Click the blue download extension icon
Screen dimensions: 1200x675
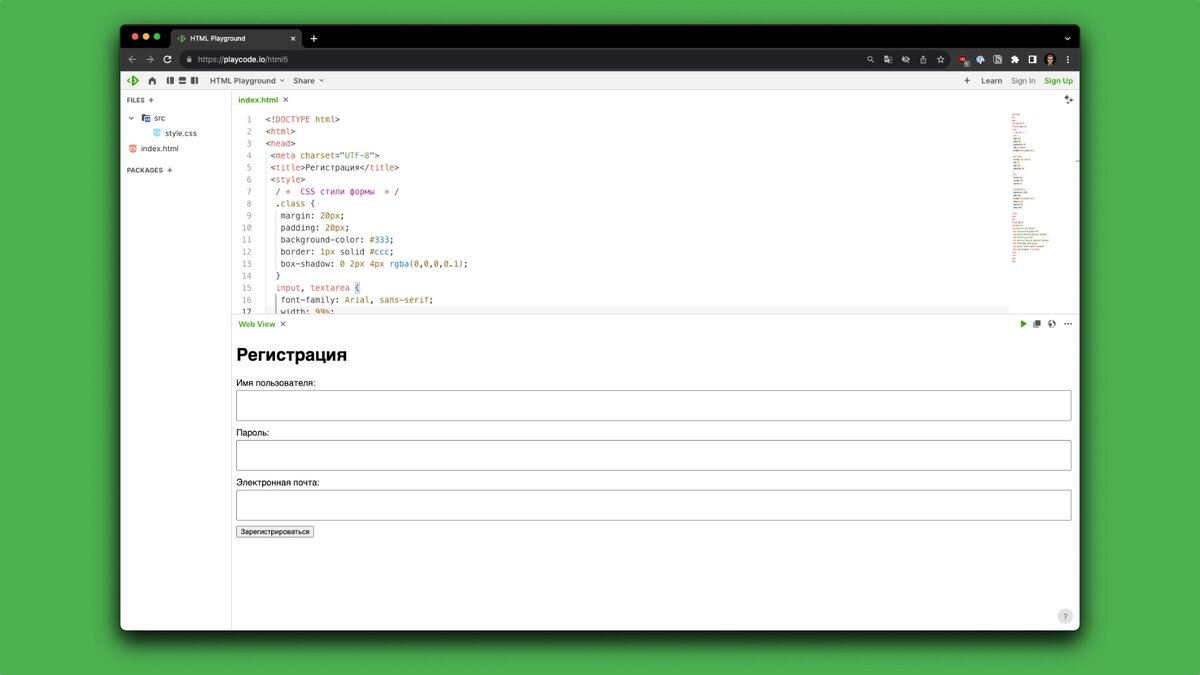[981, 59]
